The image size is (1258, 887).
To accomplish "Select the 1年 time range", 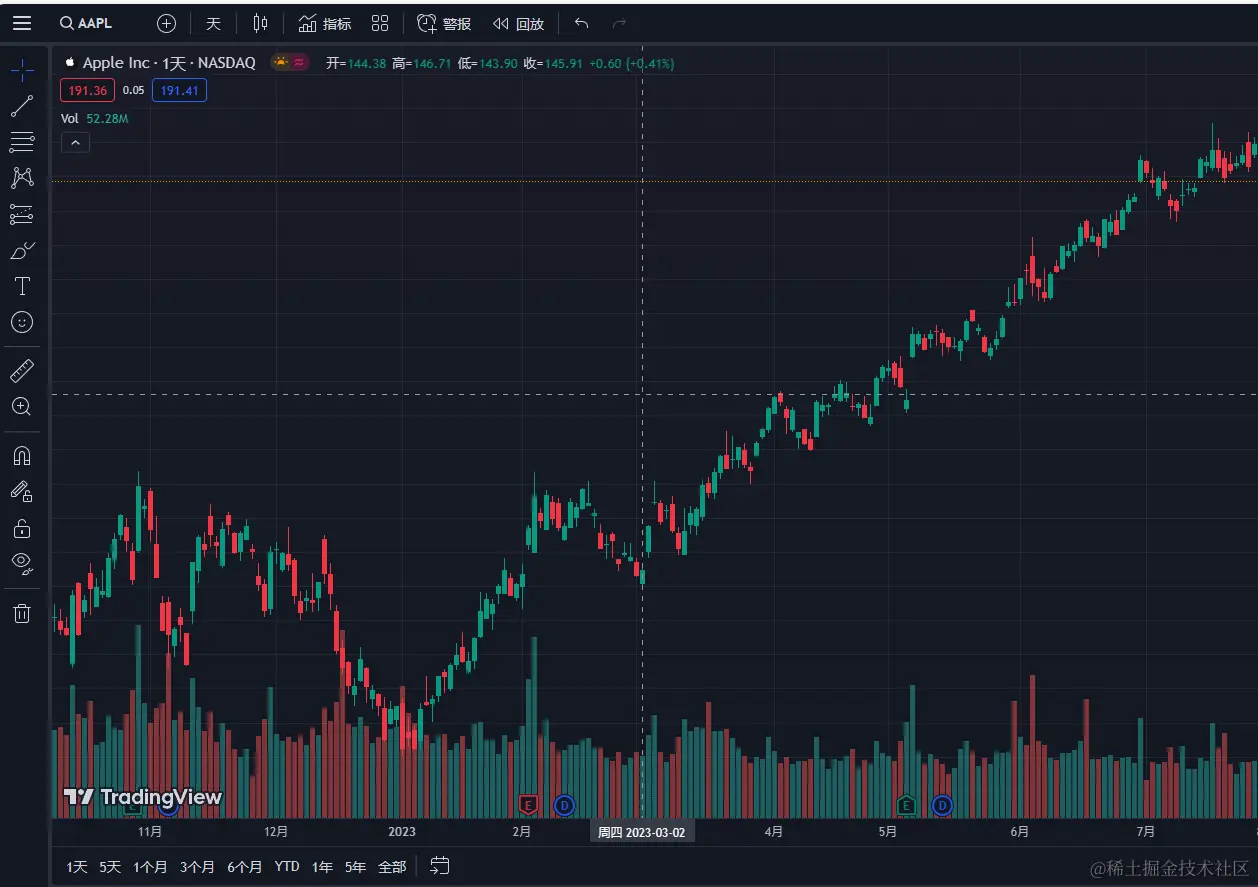I will [322, 867].
